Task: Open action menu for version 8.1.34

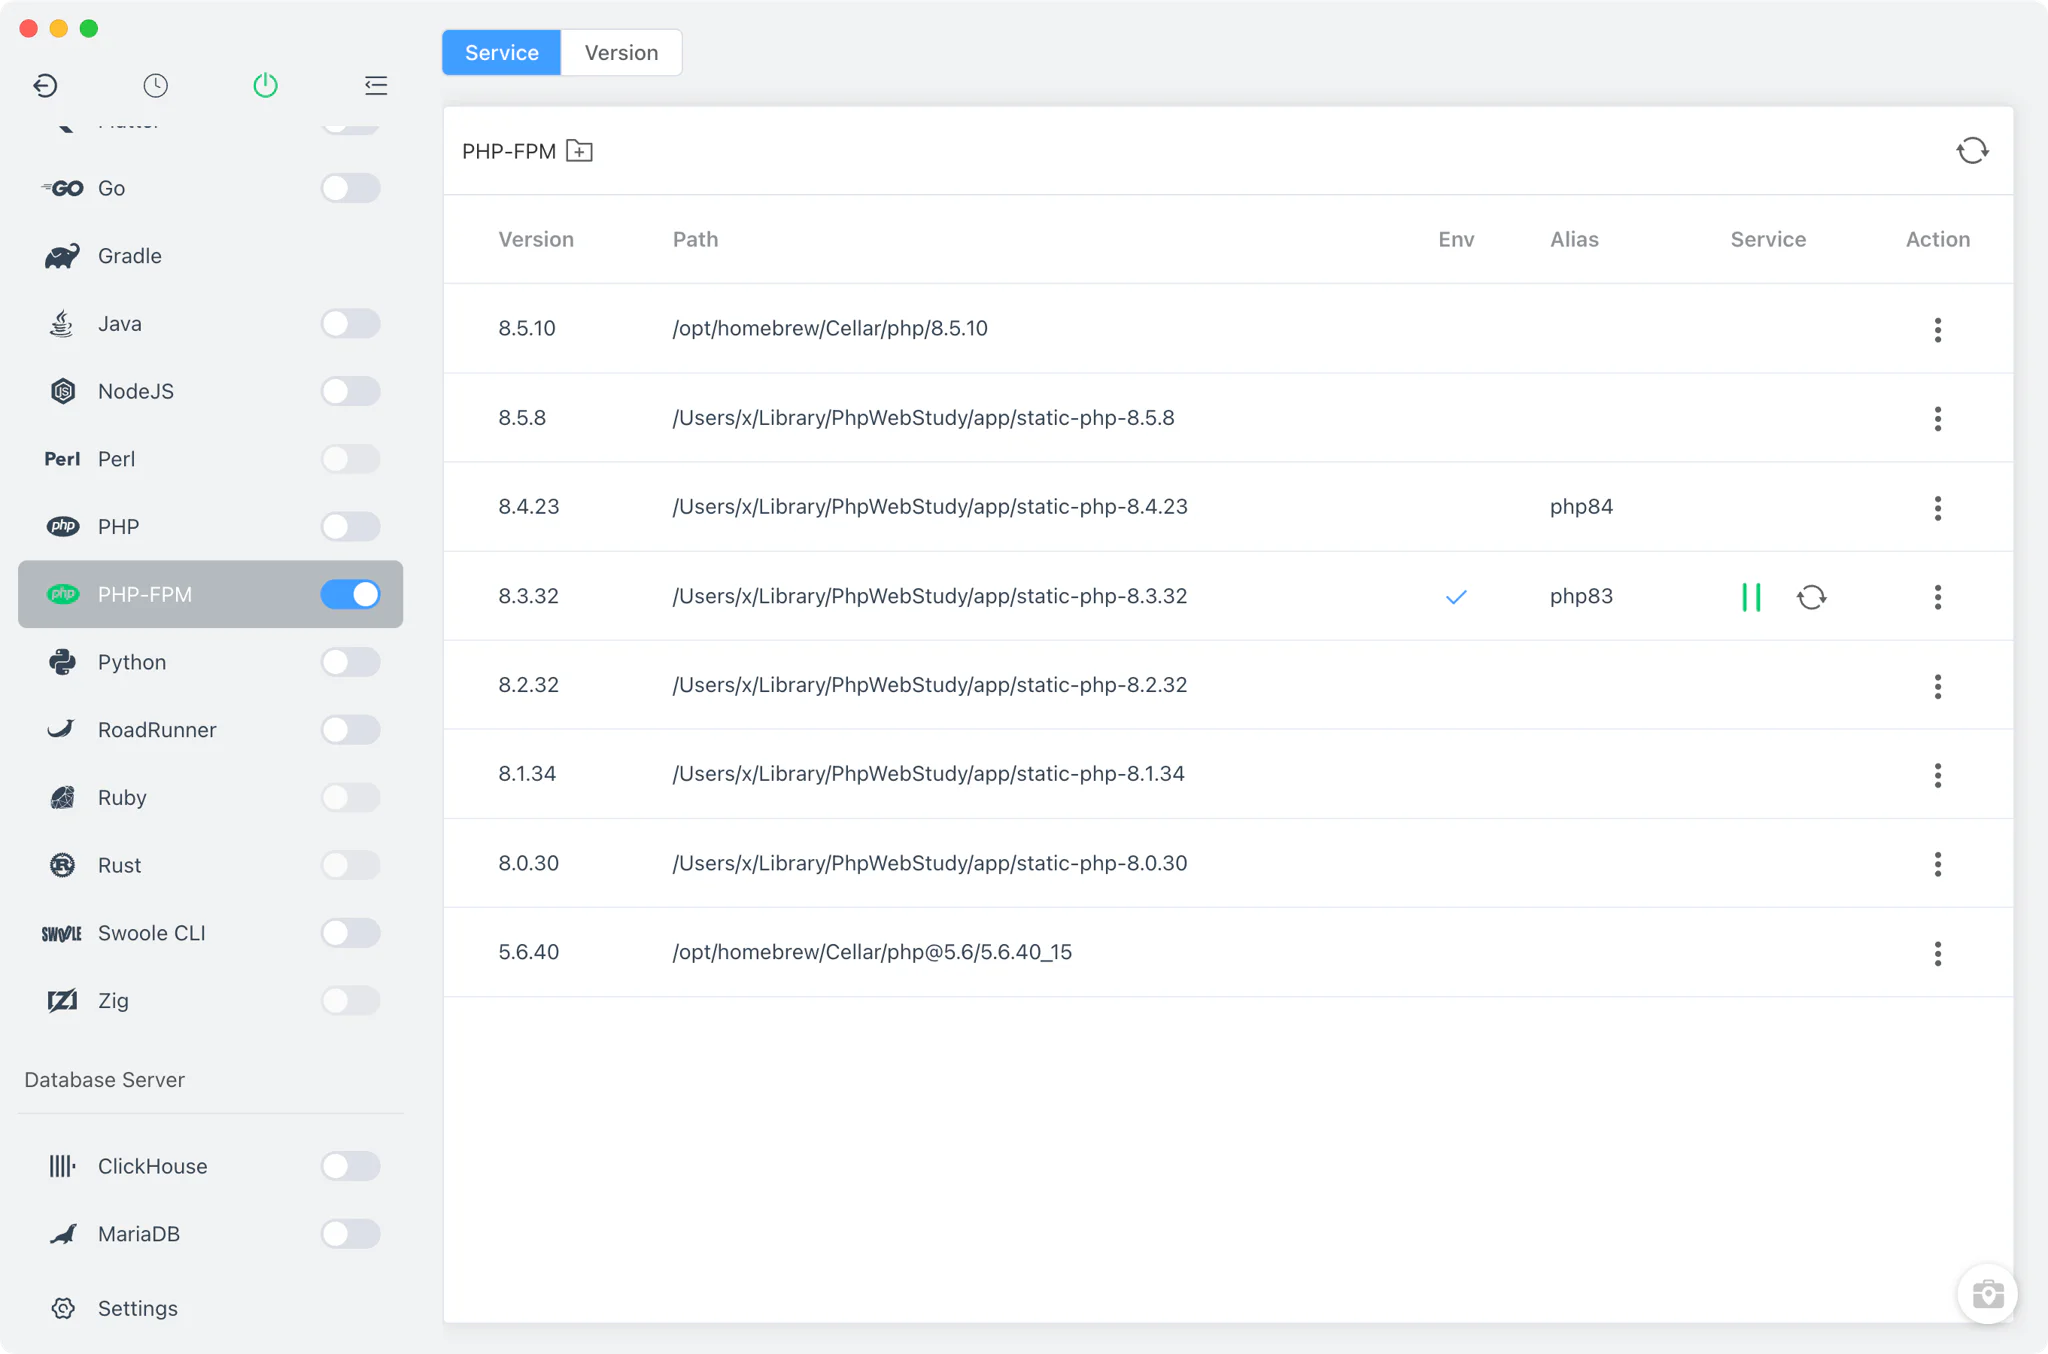Action: [x=1937, y=775]
